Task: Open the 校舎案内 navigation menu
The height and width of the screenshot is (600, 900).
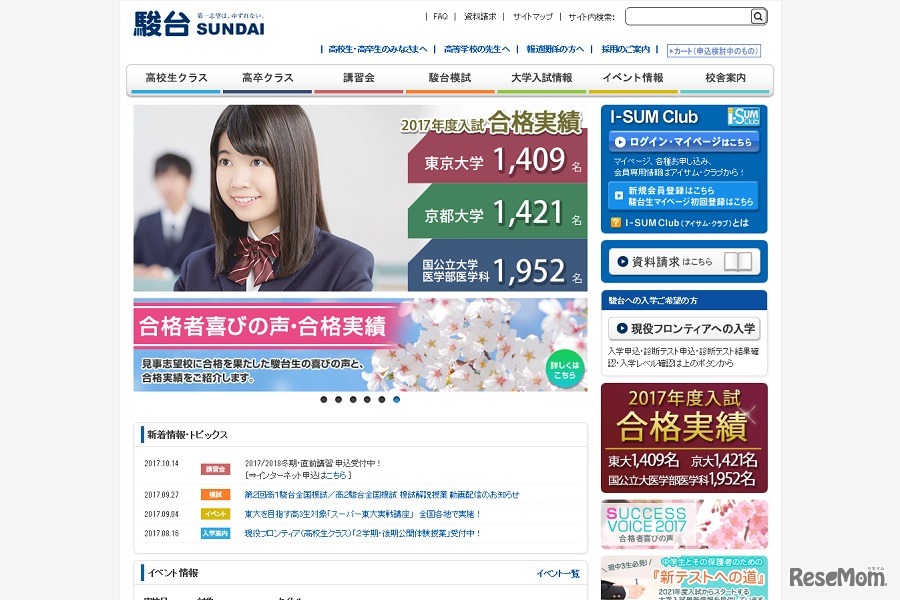Action: click(x=725, y=77)
